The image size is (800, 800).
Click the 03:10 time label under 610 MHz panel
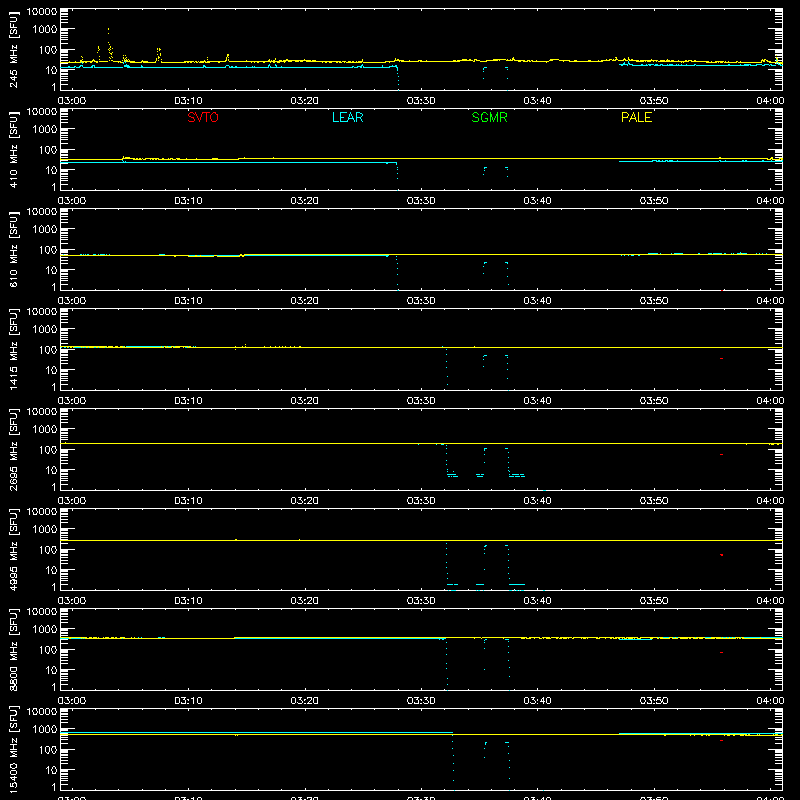[188, 301]
